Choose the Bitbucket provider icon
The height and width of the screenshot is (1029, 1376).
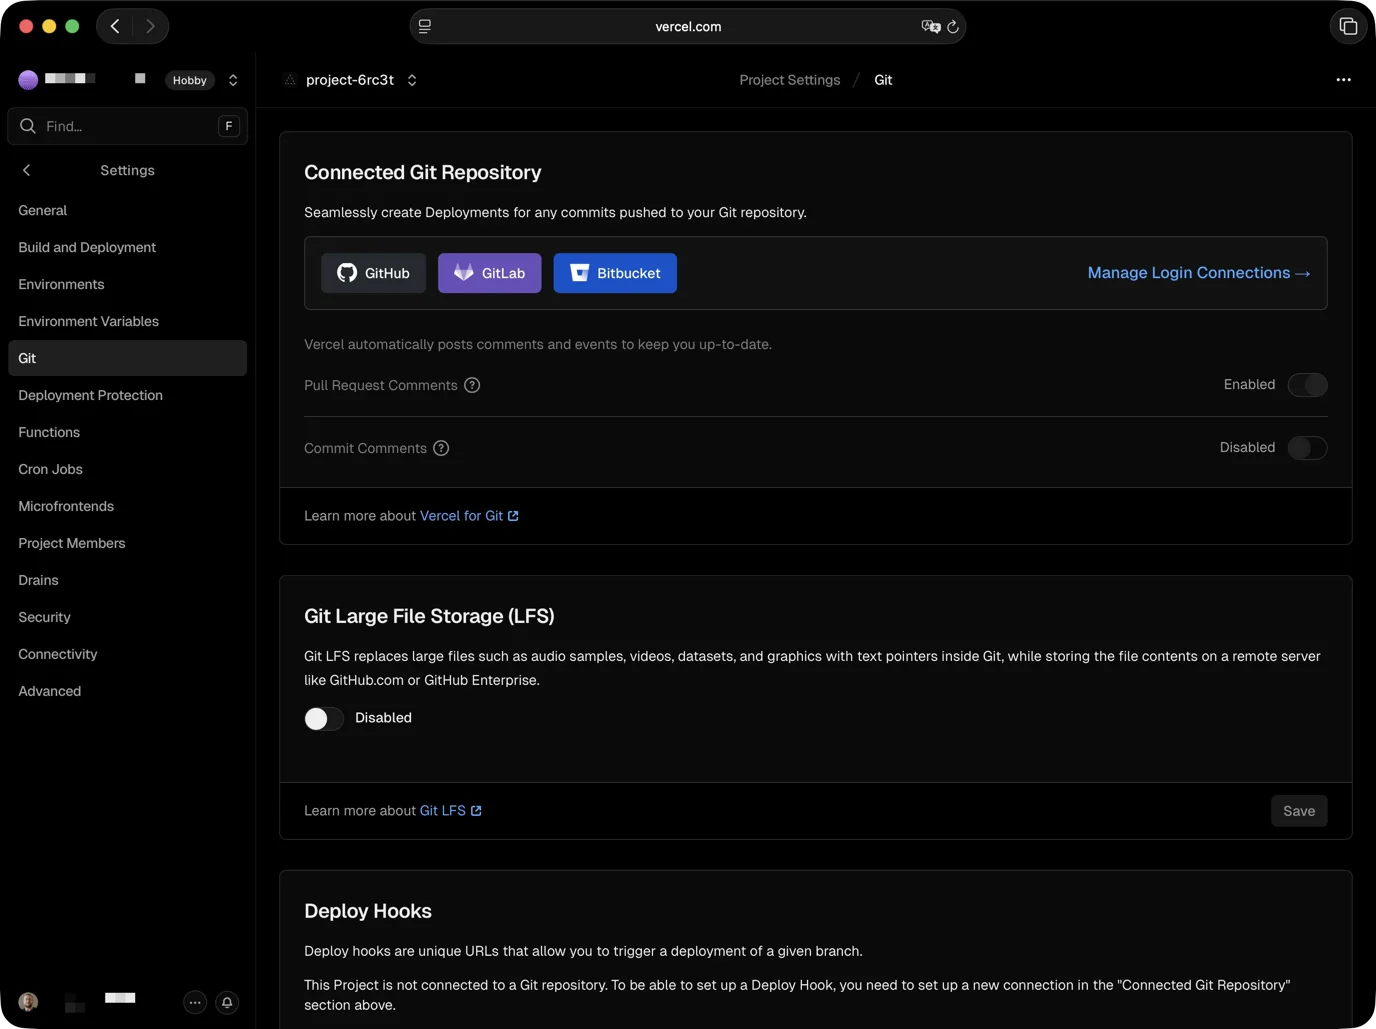click(580, 272)
